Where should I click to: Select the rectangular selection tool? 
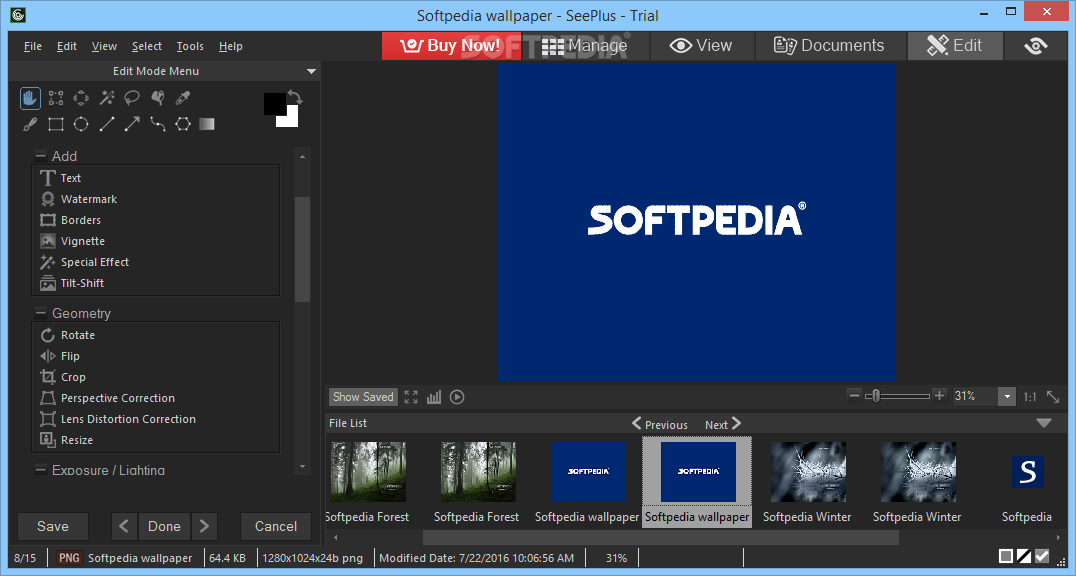pyautogui.click(x=56, y=98)
